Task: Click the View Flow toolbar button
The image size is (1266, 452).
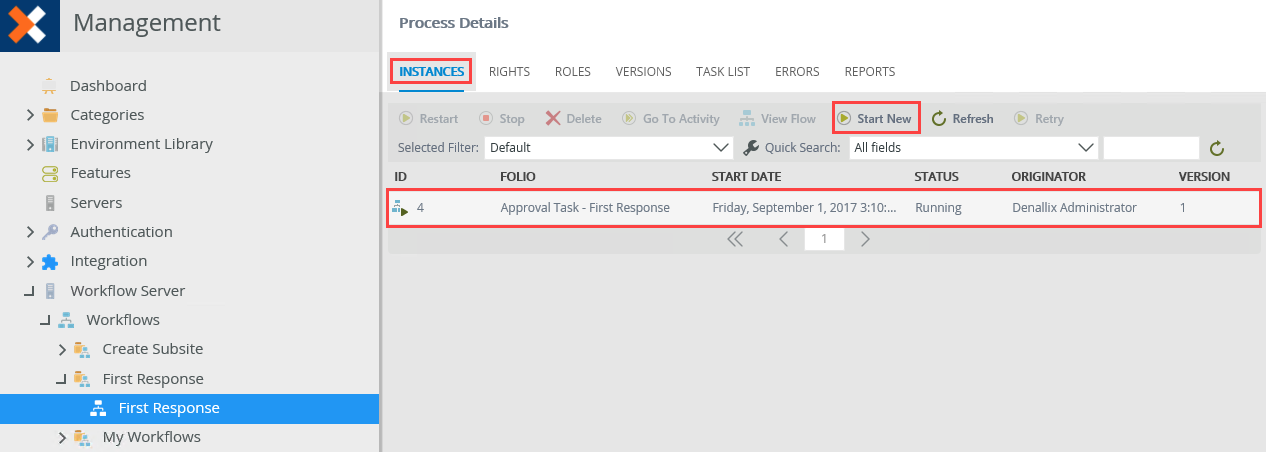Action: pyautogui.click(x=778, y=118)
